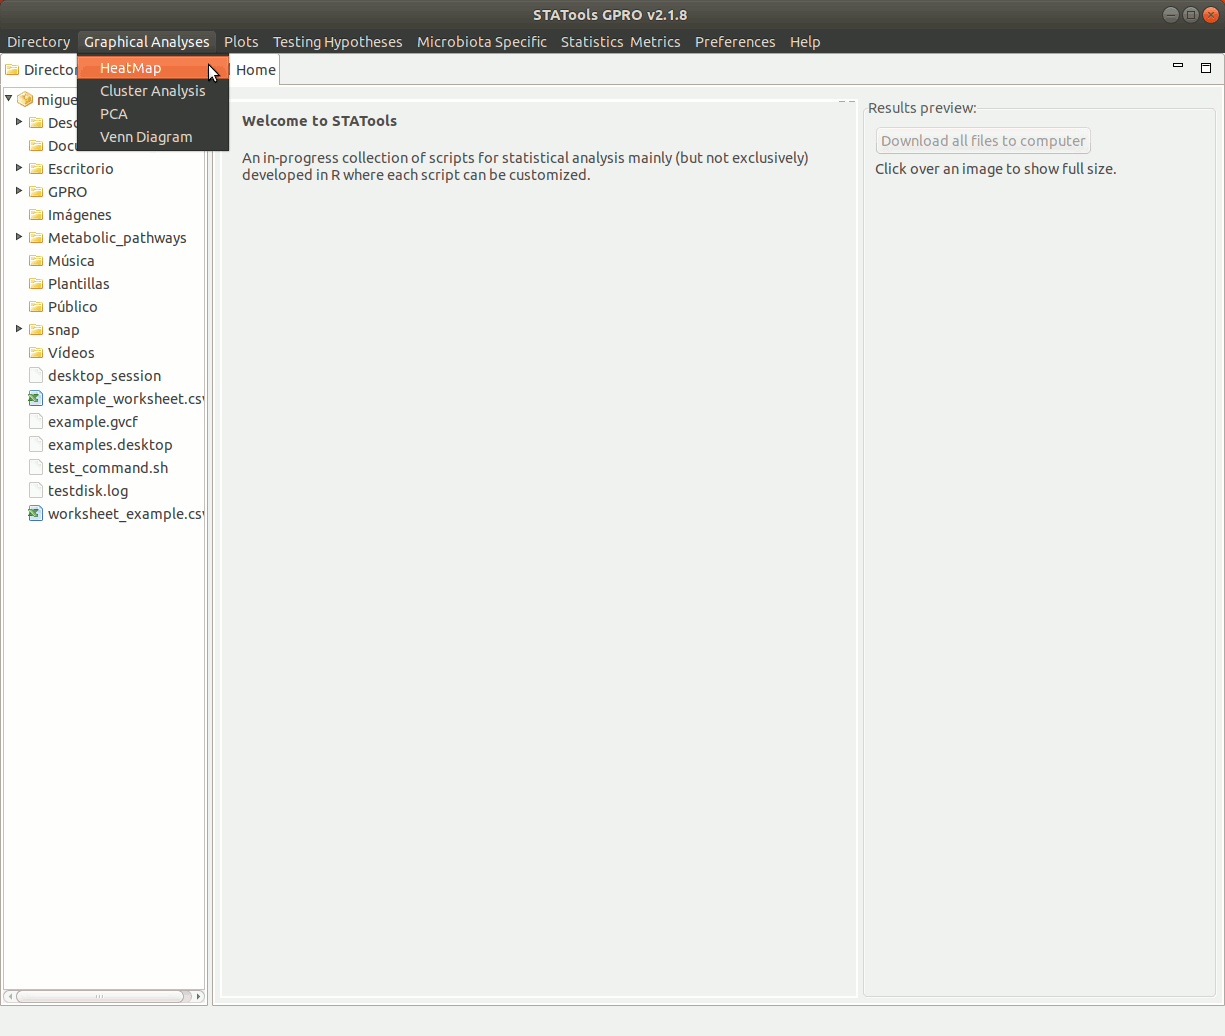Switch to the Home tab

[x=256, y=70]
